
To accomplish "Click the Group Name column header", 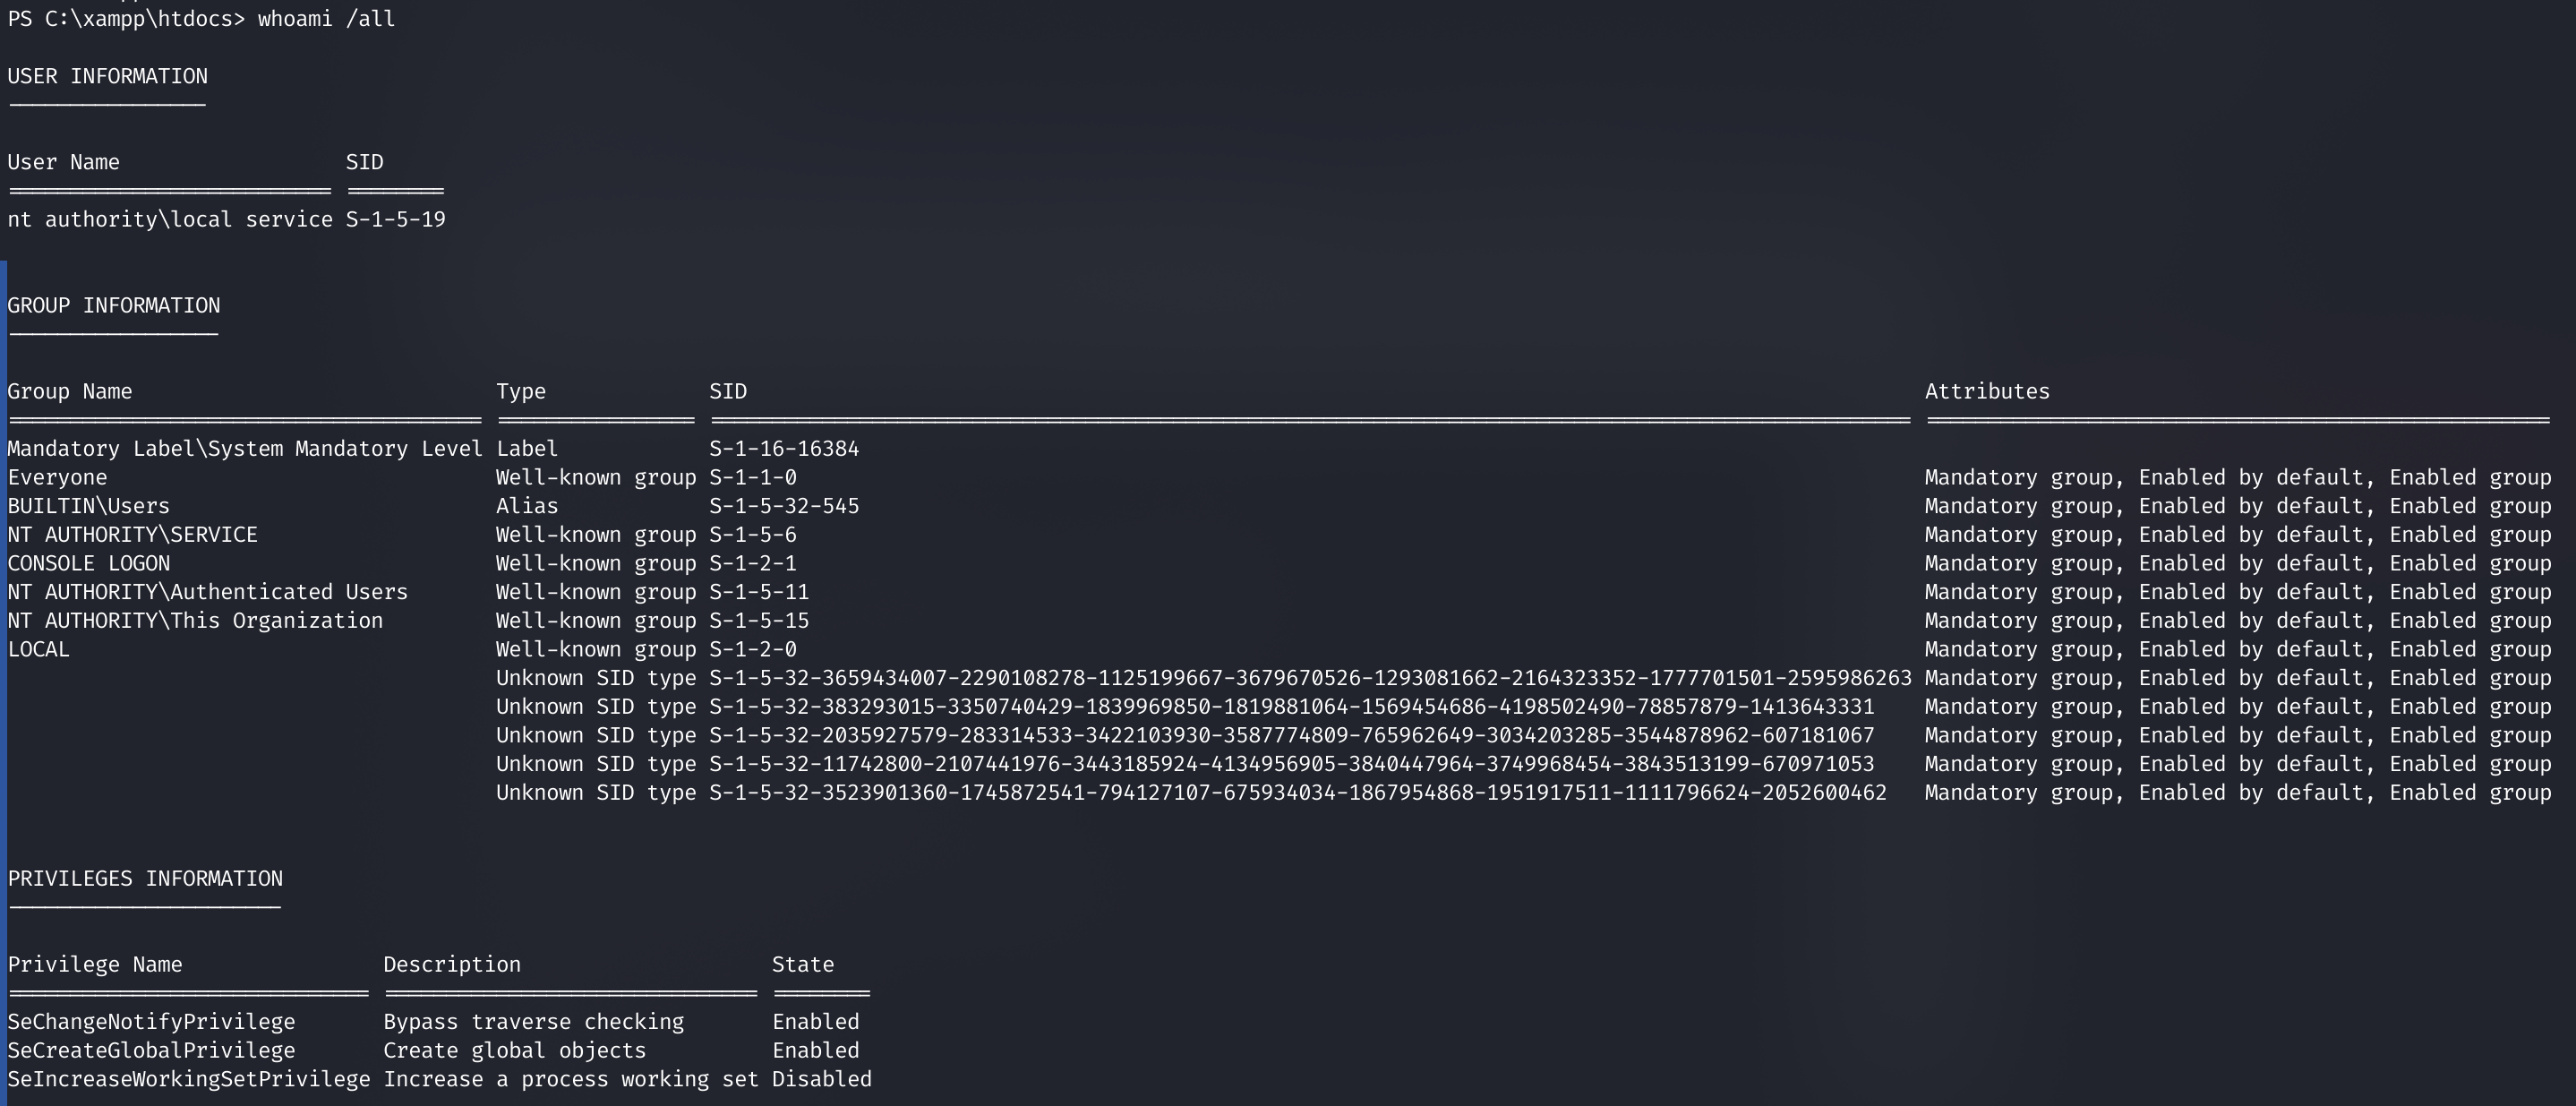I will [x=70, y=391].
